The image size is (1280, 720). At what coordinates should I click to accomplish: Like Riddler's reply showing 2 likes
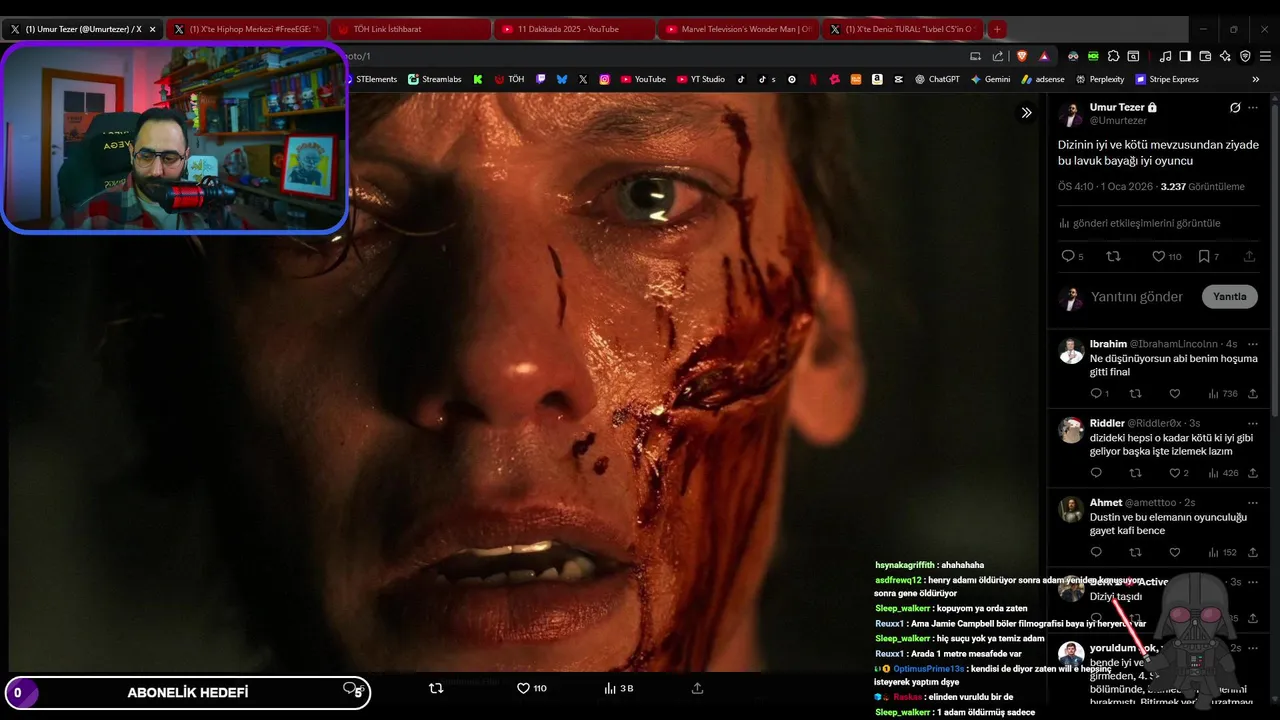coord(1179,473)
